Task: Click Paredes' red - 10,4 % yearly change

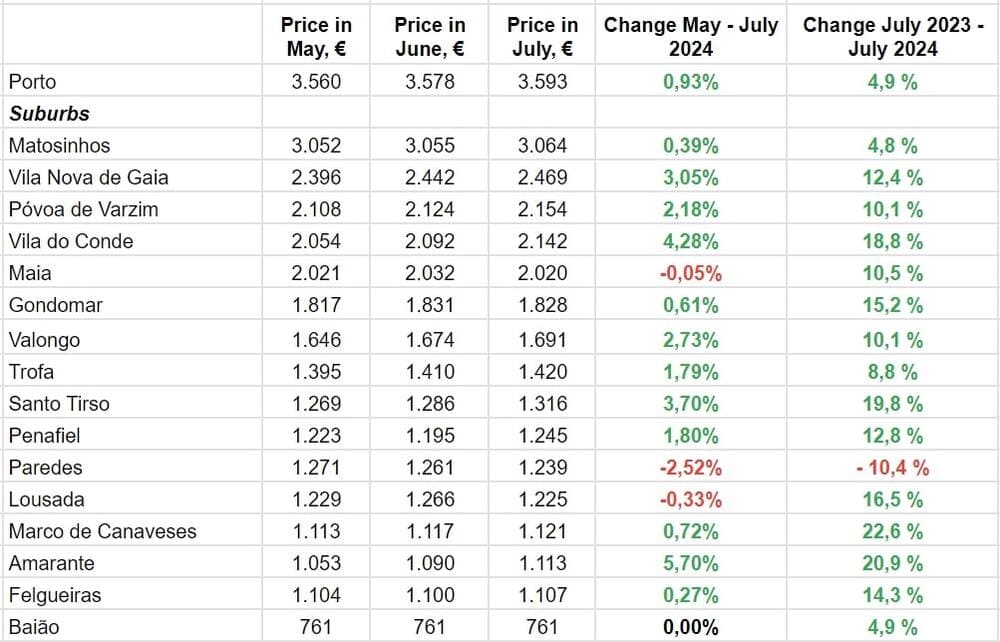Action: coord(892,467)
